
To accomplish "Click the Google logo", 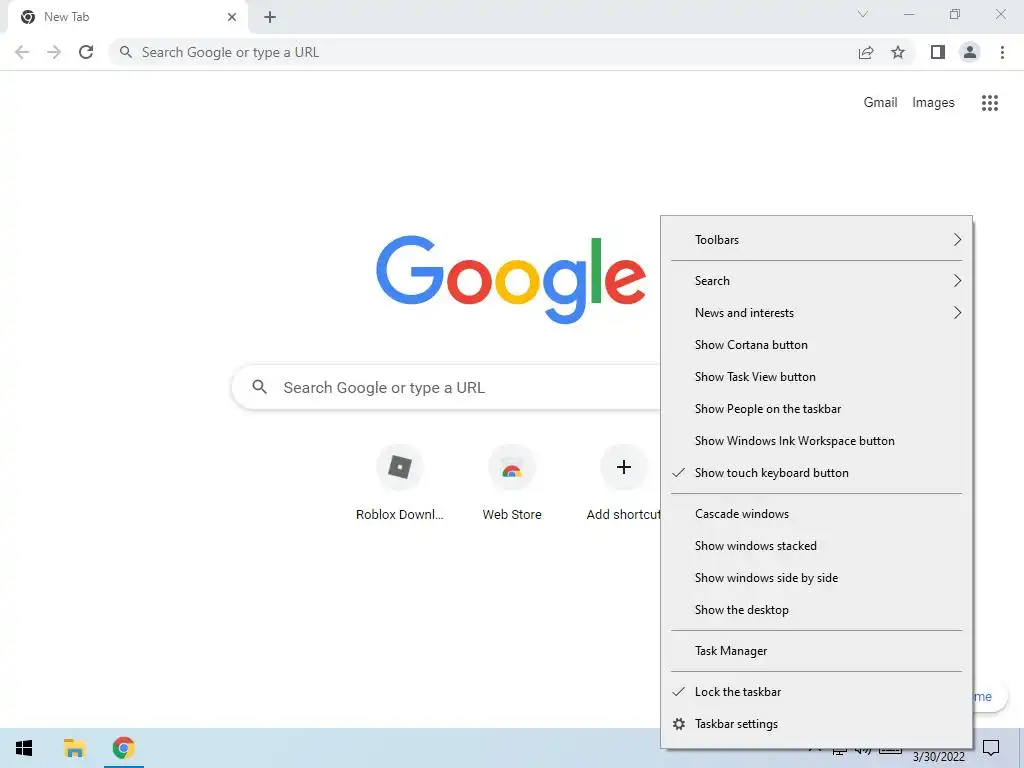I will [x=511, y=280].
